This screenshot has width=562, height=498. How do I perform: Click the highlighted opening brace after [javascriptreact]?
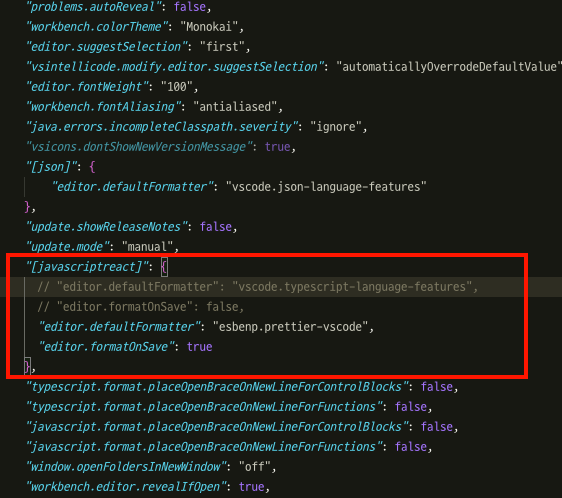pyautogui.click(x=164, y=267)
